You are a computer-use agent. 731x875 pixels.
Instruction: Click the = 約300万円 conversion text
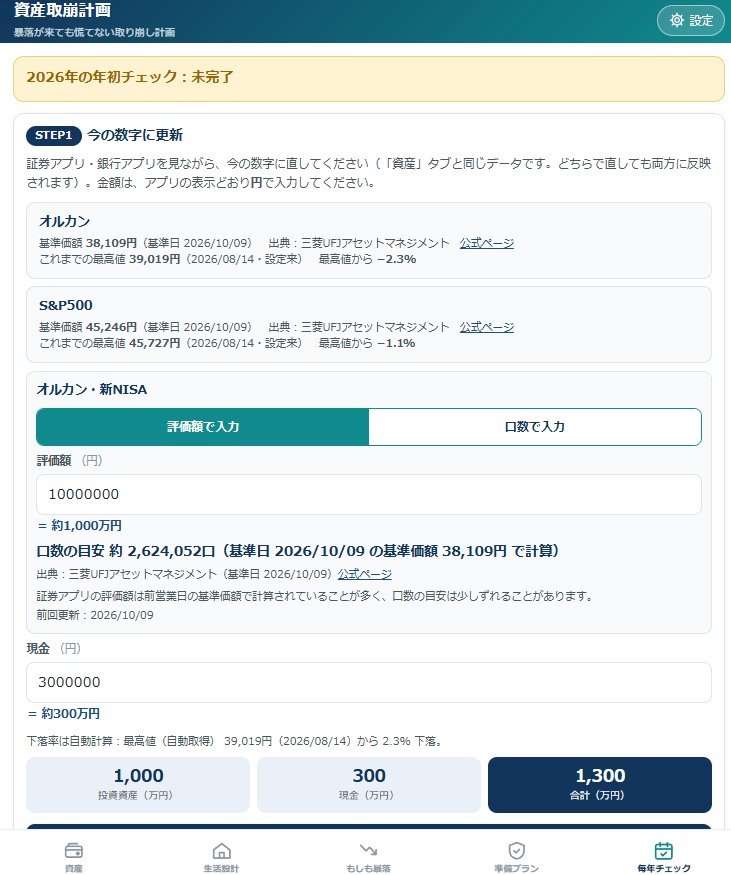(64, 714)
